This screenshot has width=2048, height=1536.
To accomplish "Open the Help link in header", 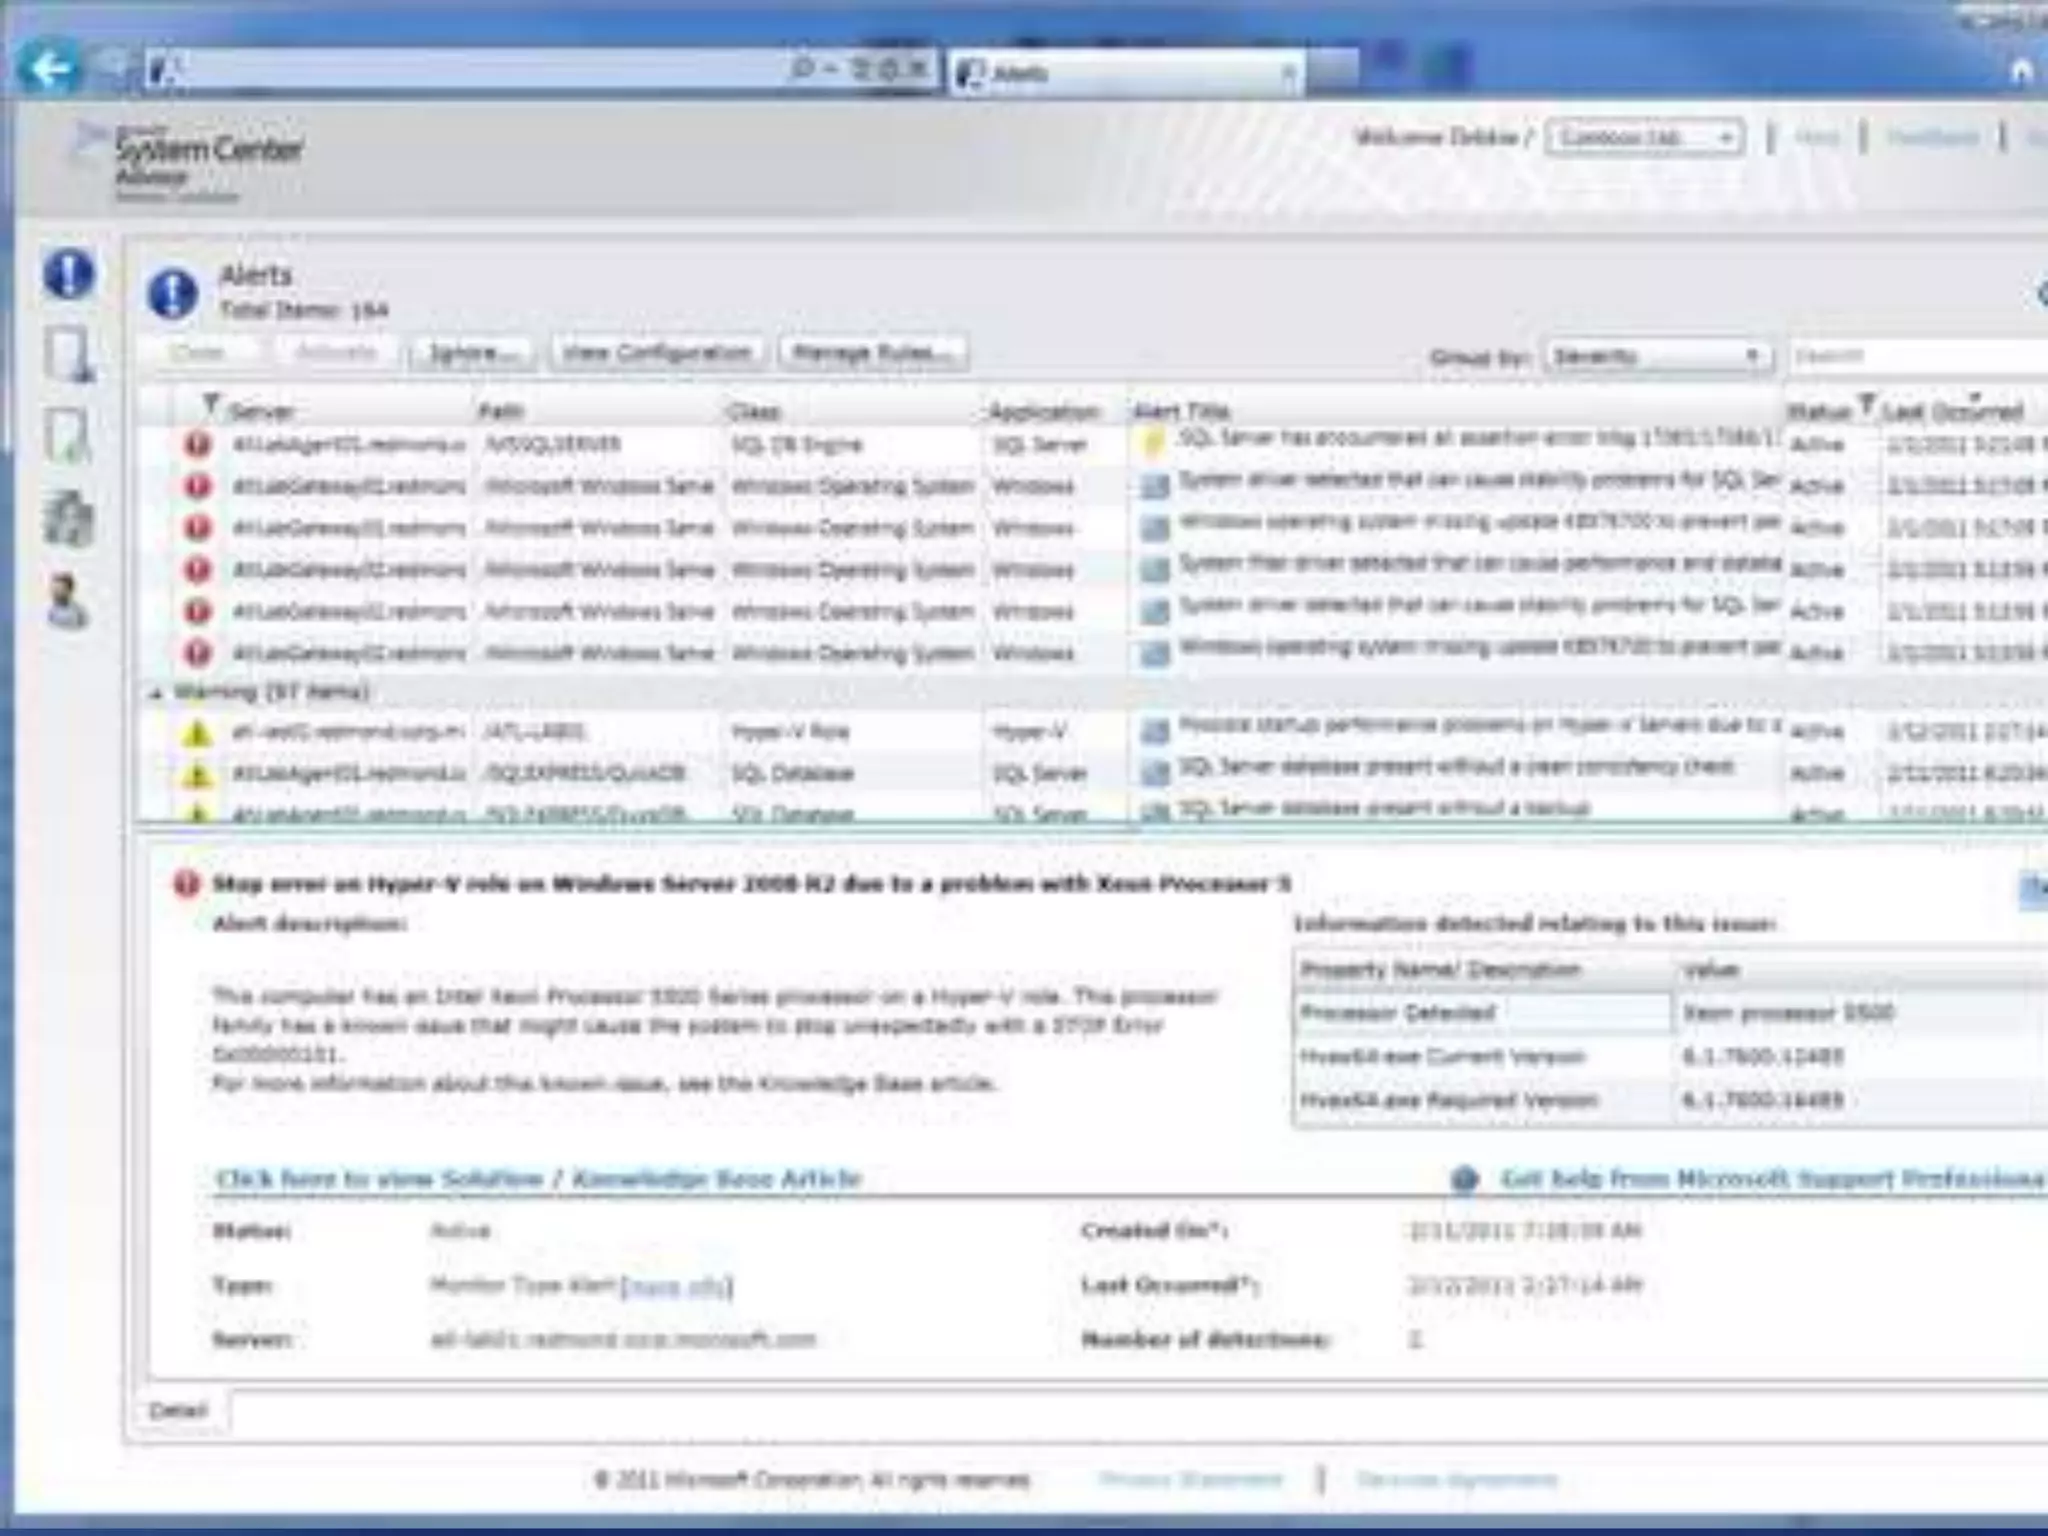I will pyautogui.click(x=1817, y=137).
